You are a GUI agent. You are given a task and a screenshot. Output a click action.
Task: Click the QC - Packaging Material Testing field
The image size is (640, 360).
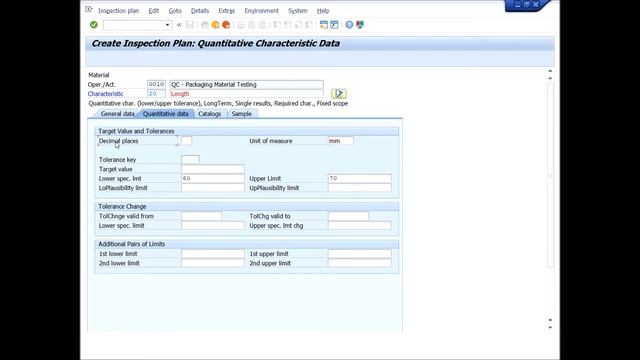tap(247, 84)
